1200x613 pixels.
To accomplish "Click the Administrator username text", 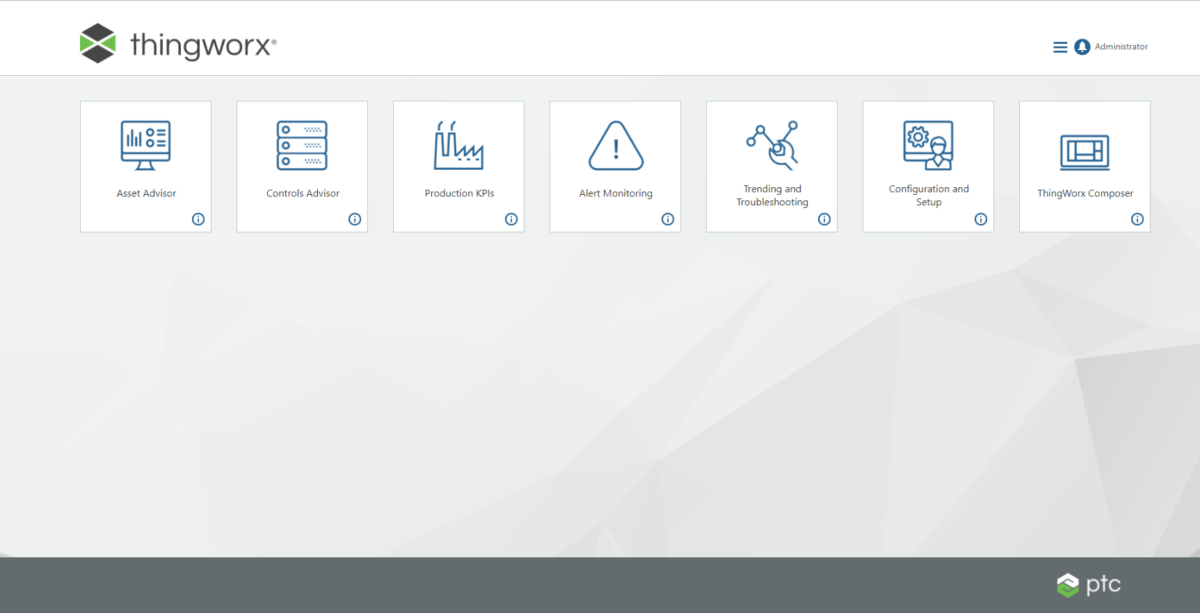I will pos(1121,46).
